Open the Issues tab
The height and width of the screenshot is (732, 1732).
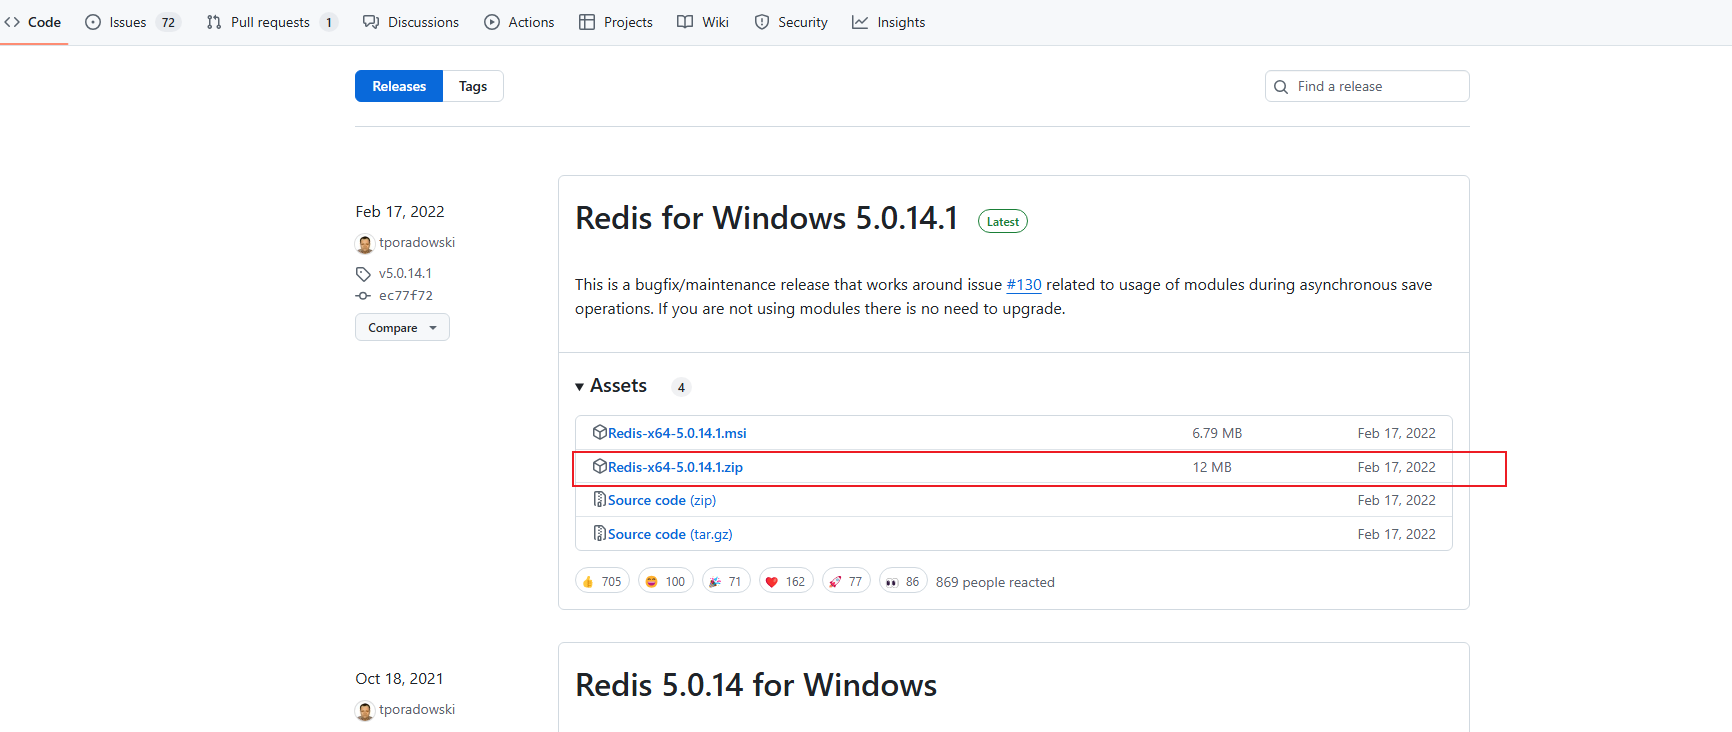pos(132,22)
